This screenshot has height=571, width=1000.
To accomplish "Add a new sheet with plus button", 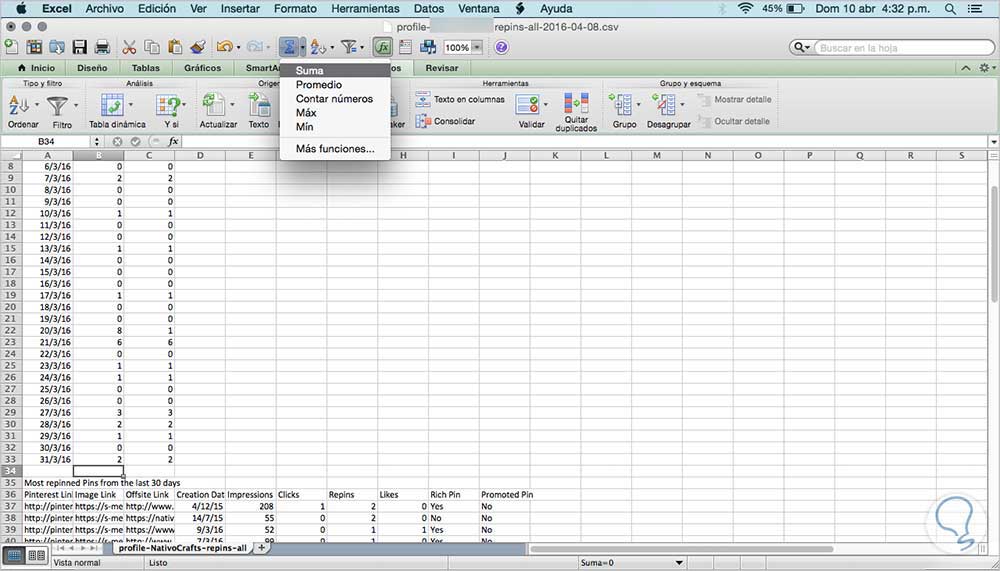I will 261,547.
